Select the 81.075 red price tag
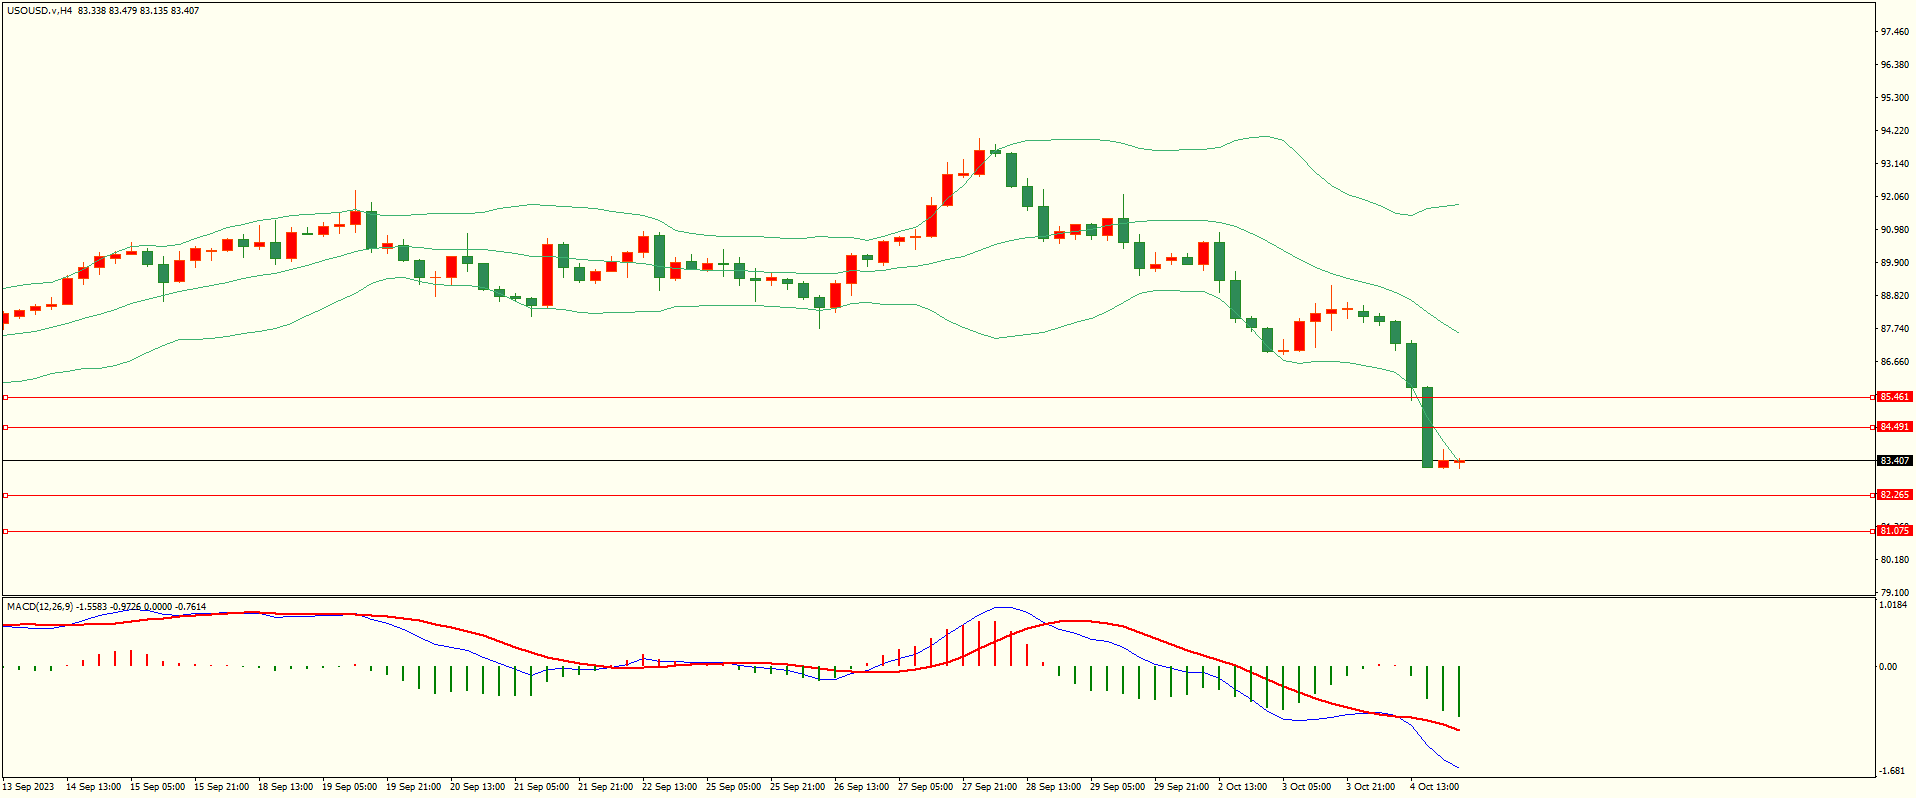This screenshot has width=1916, height=798. [x=1894, y=531]
